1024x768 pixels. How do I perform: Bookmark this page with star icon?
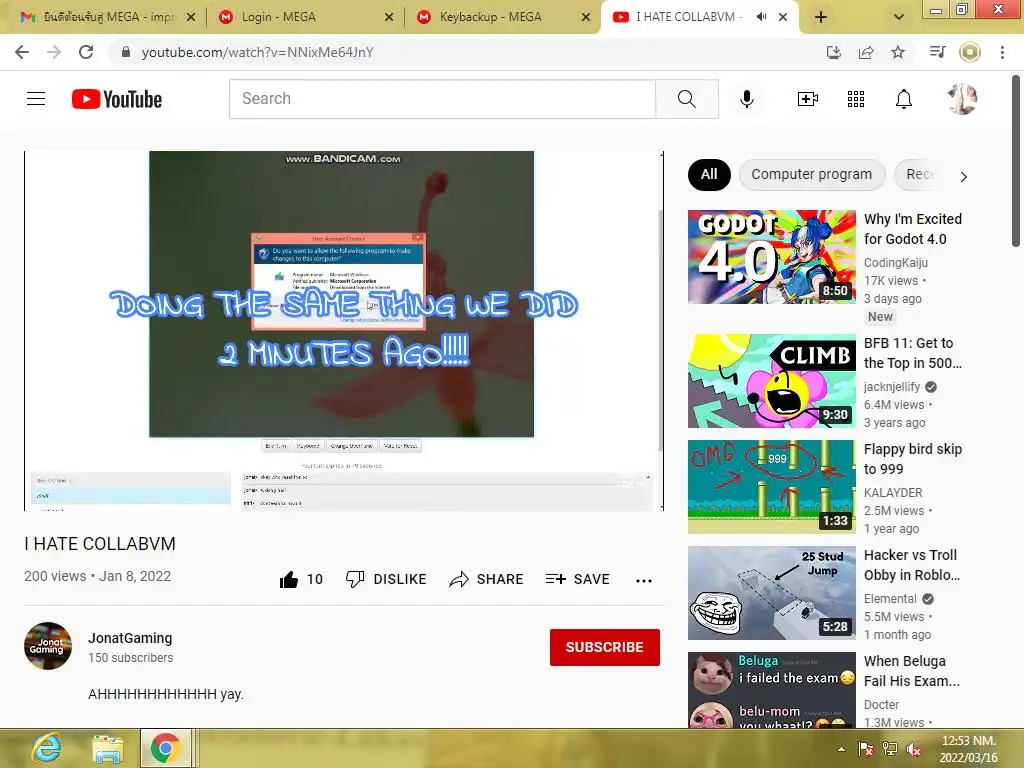tap(898, 52)
